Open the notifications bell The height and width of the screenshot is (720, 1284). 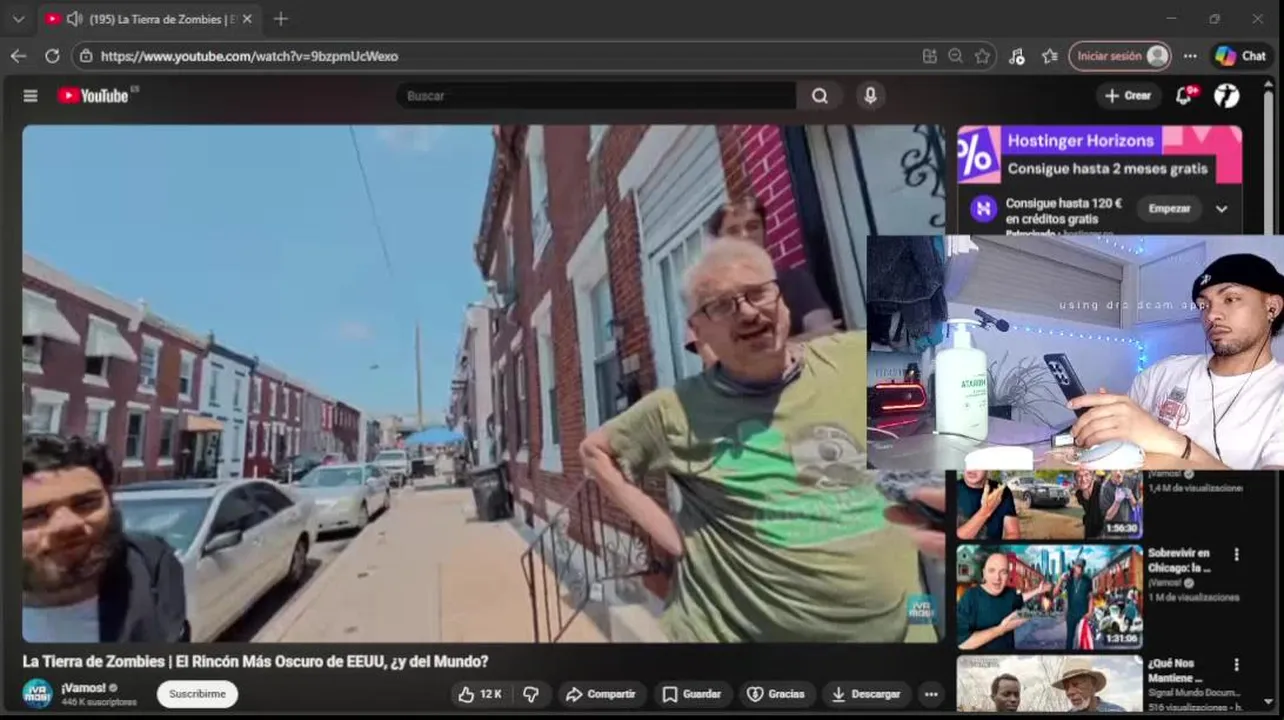tap(1185, 96)
